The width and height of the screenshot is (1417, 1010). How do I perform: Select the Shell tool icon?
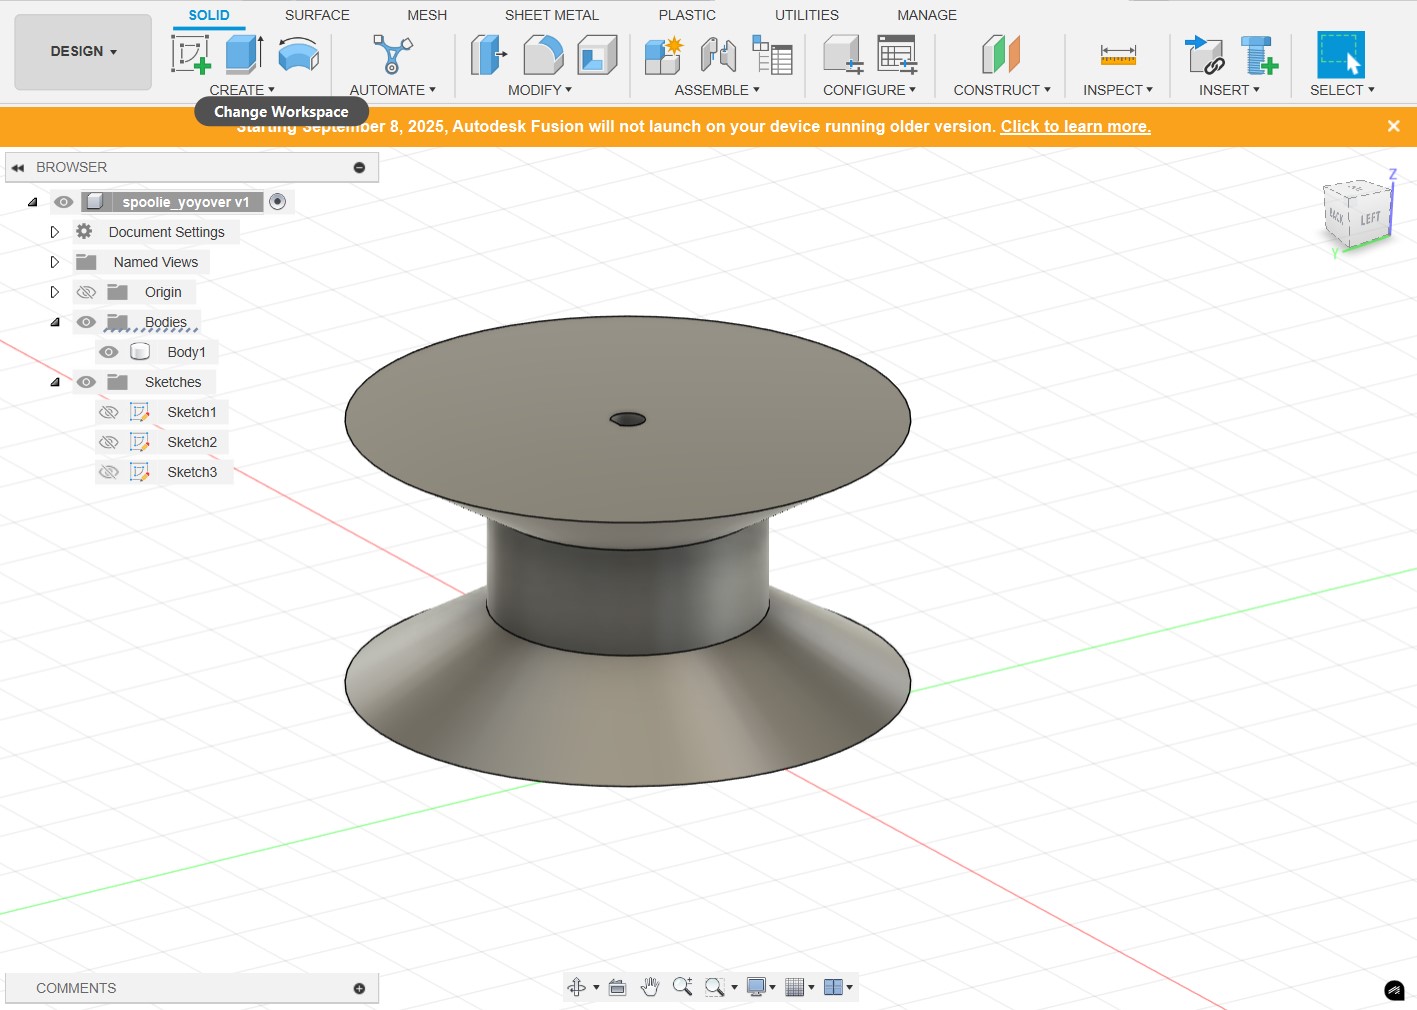(597, 54)
